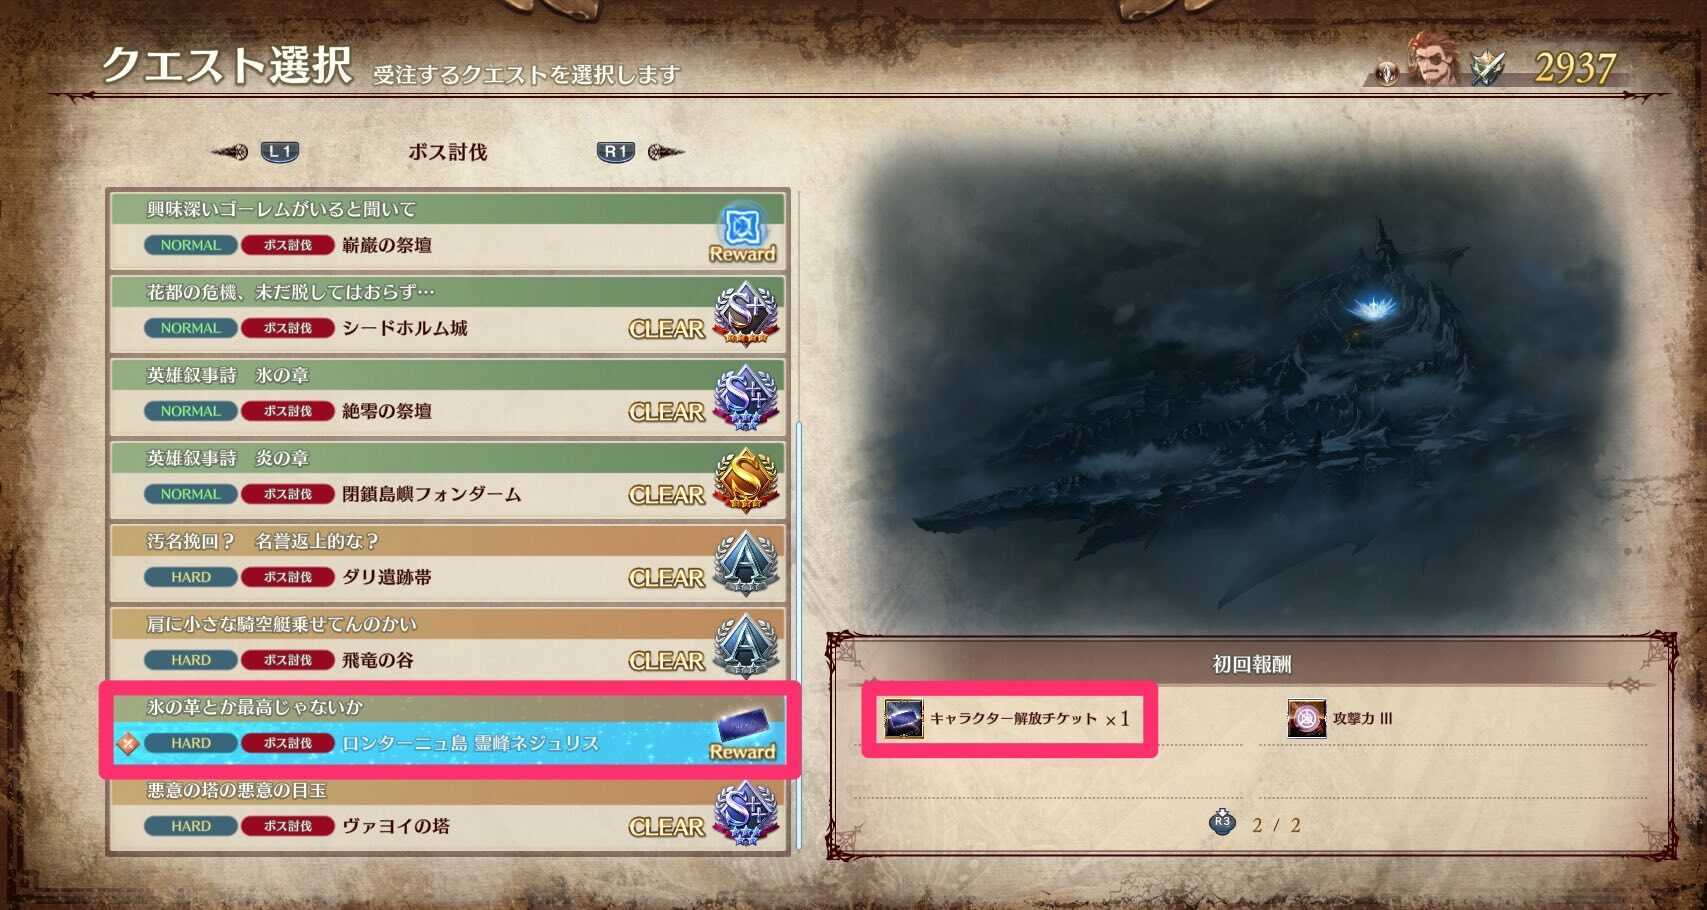Screen dimensions: 1707x910
Task: Click the S+ rank badge on シードホルム城
Action: 746,314
